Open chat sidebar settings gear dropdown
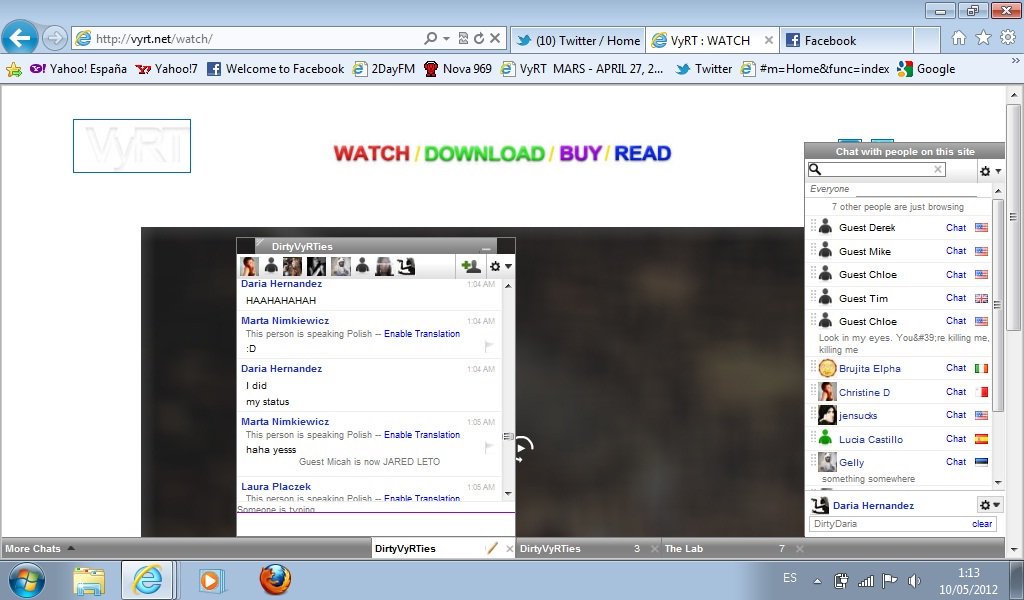 pos(990,171)
